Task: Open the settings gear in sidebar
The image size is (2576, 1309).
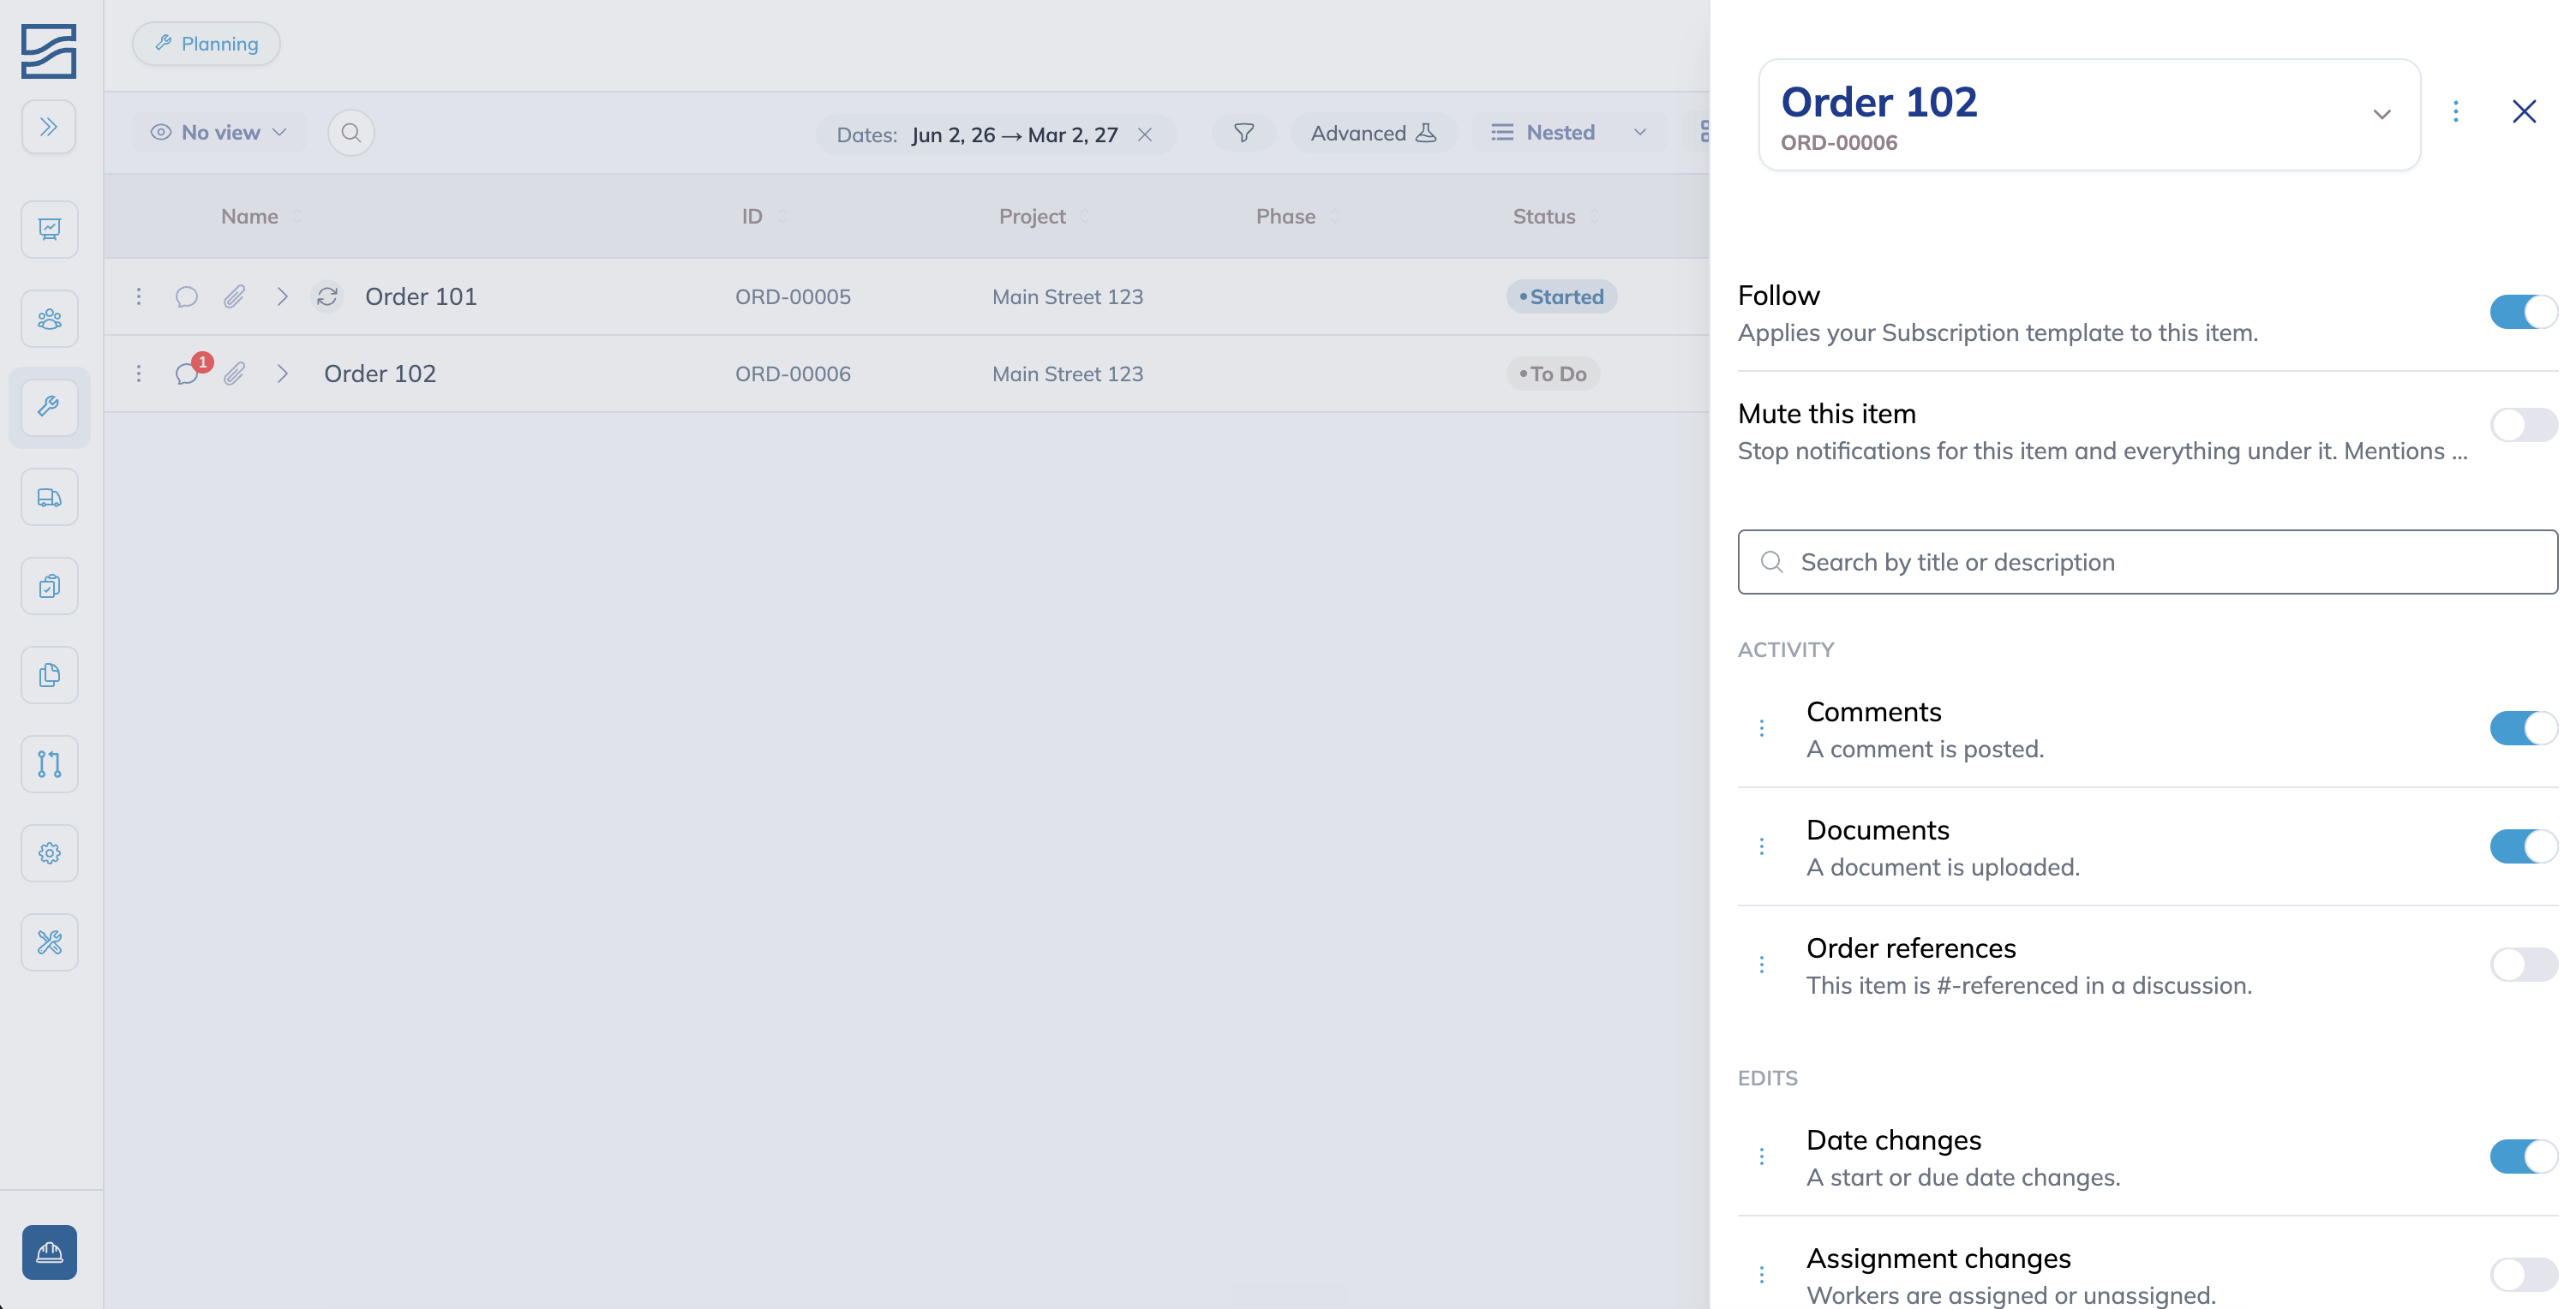Action: [49, 853]
